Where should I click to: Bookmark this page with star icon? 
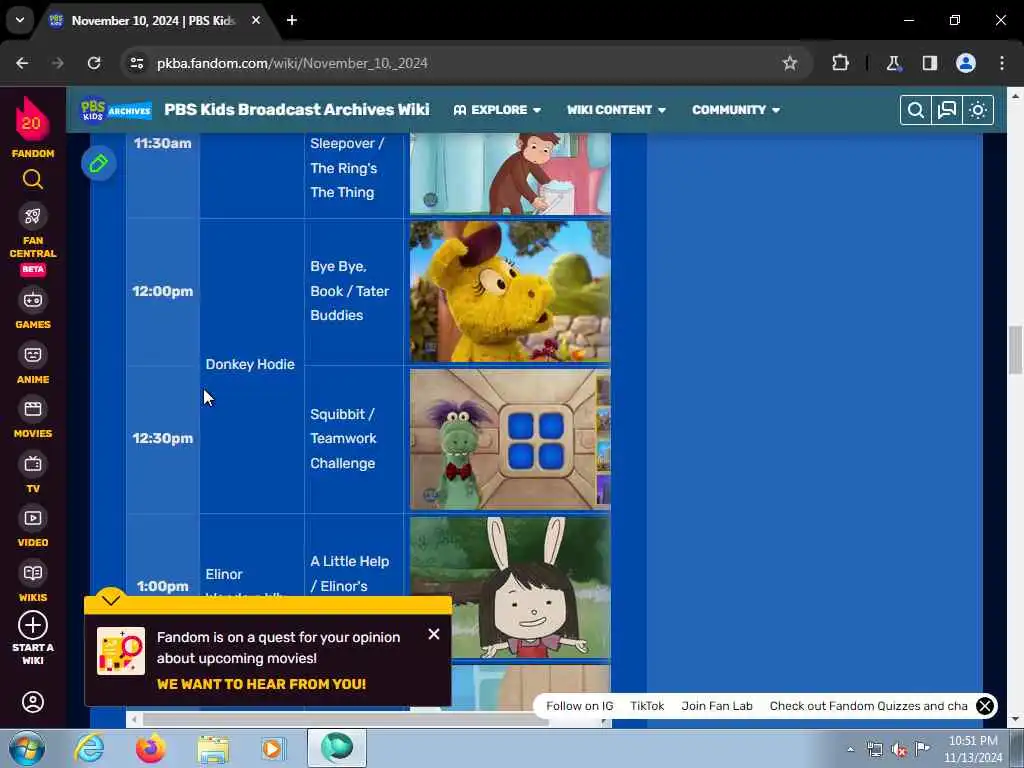790,63
